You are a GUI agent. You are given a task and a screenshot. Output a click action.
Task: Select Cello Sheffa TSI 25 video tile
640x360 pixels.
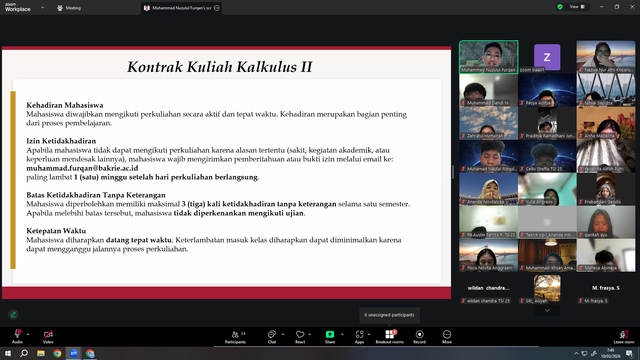pos(547,156)
